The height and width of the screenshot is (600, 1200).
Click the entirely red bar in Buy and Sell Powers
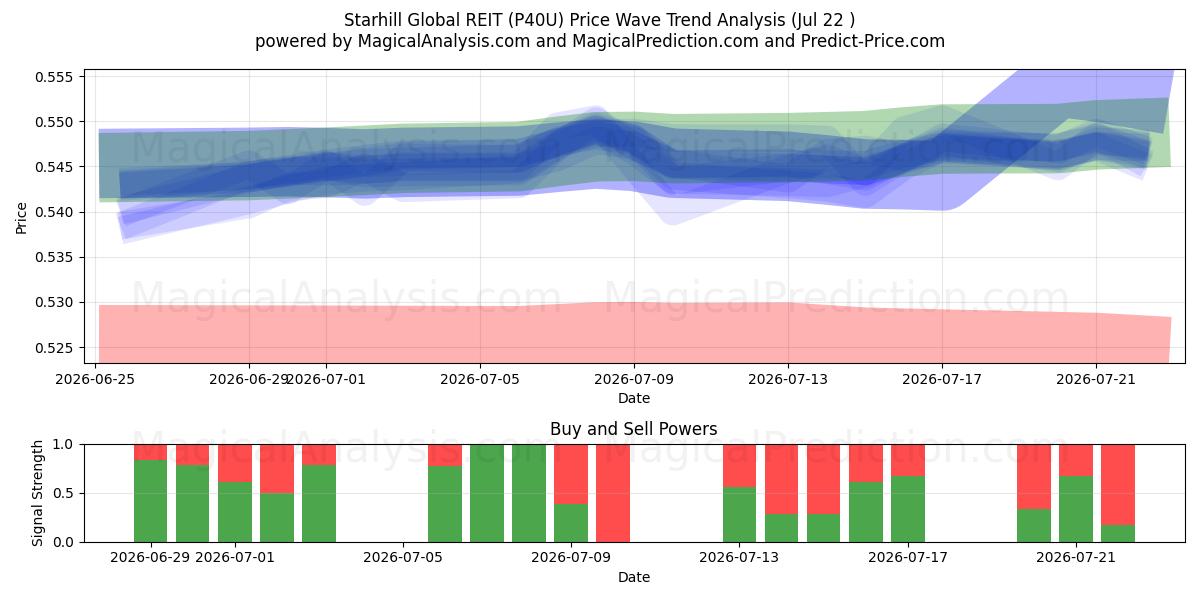613,493
